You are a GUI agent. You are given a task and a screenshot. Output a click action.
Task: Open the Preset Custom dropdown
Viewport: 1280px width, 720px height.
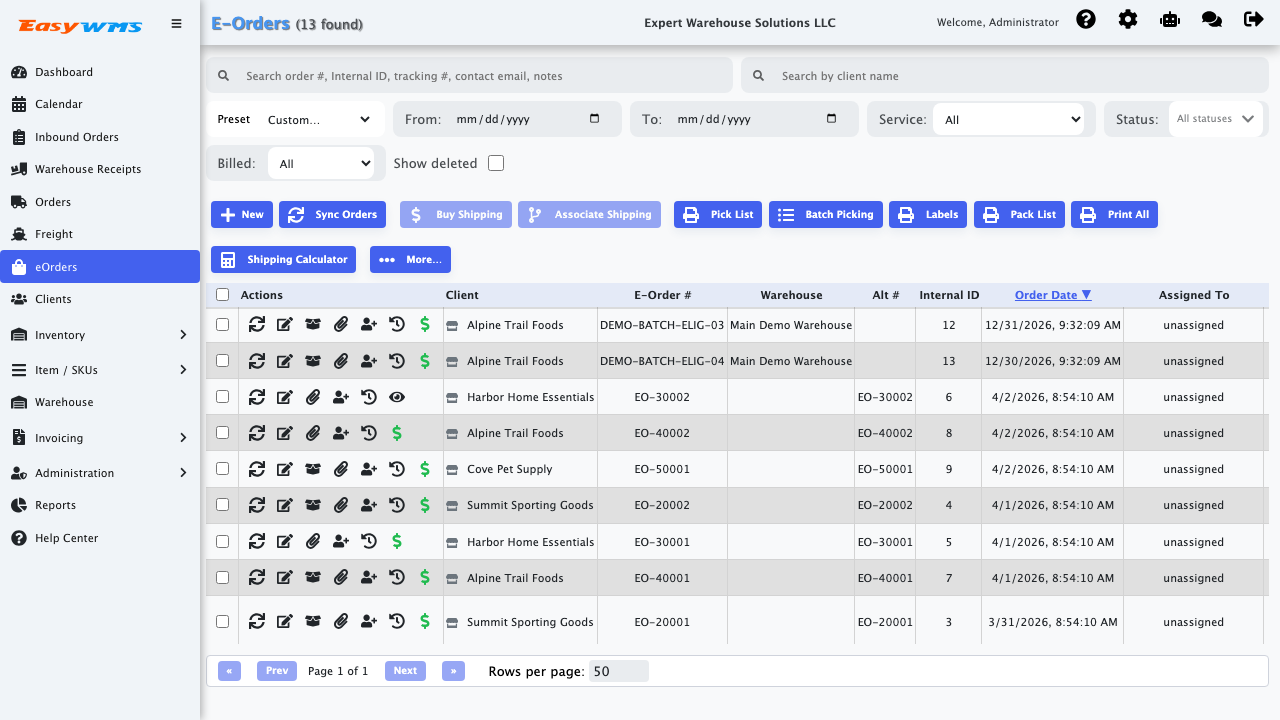click(x=320, y=119)
